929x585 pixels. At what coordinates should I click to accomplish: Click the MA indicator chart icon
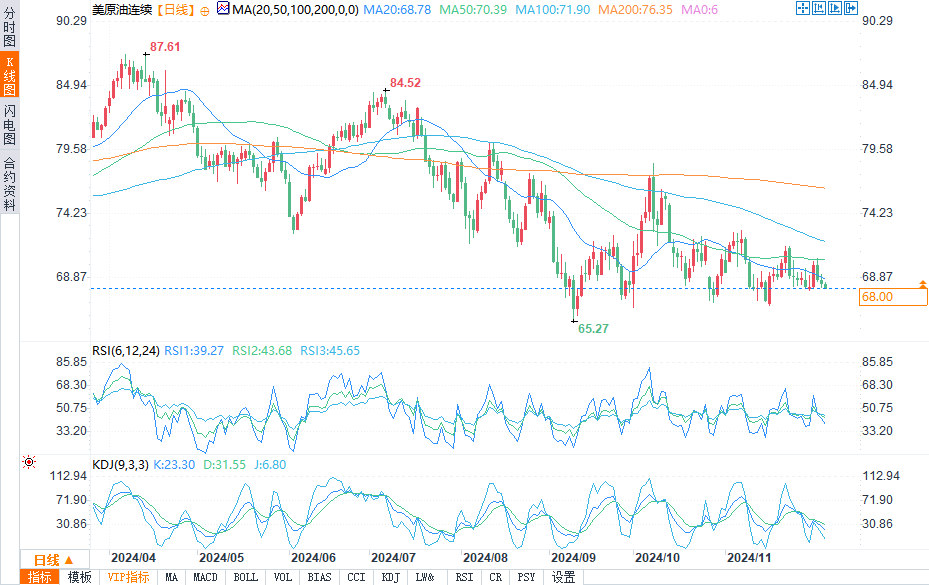click(223, 8)
